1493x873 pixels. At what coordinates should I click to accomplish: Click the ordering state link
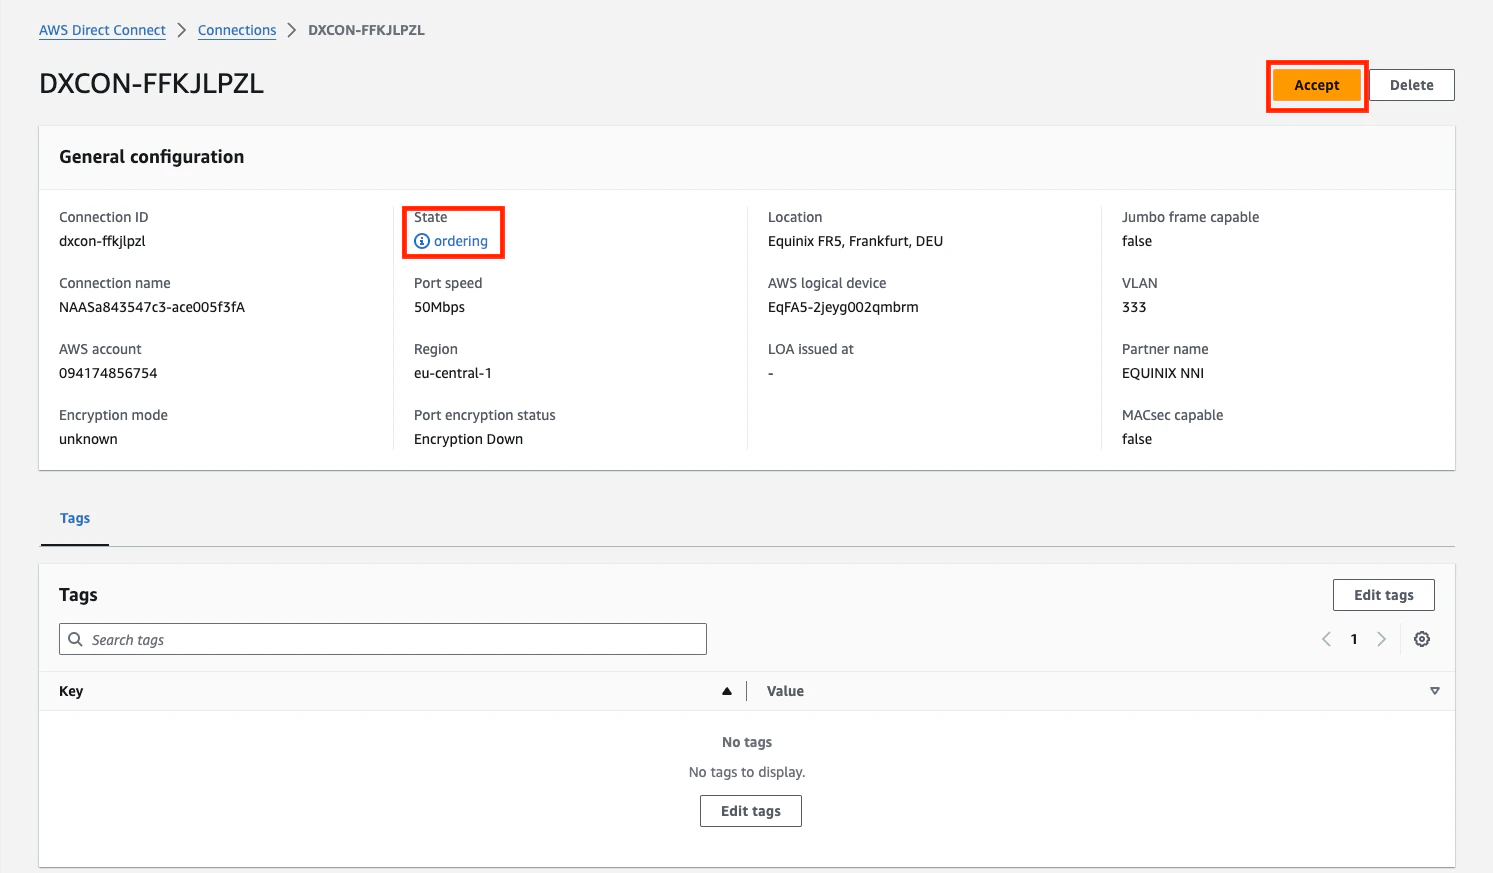(x=462, y=240)
